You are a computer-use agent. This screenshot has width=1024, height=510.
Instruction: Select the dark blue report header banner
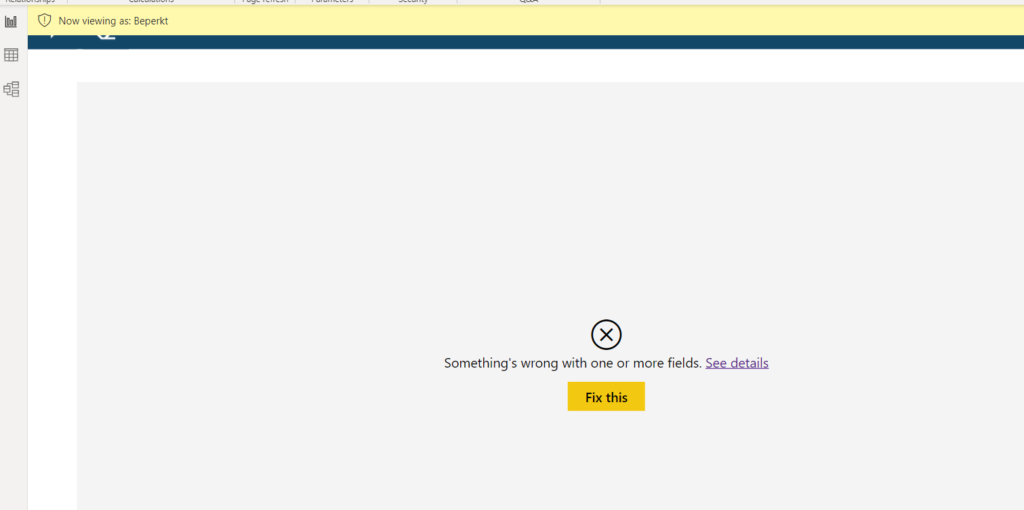point(560,42)
